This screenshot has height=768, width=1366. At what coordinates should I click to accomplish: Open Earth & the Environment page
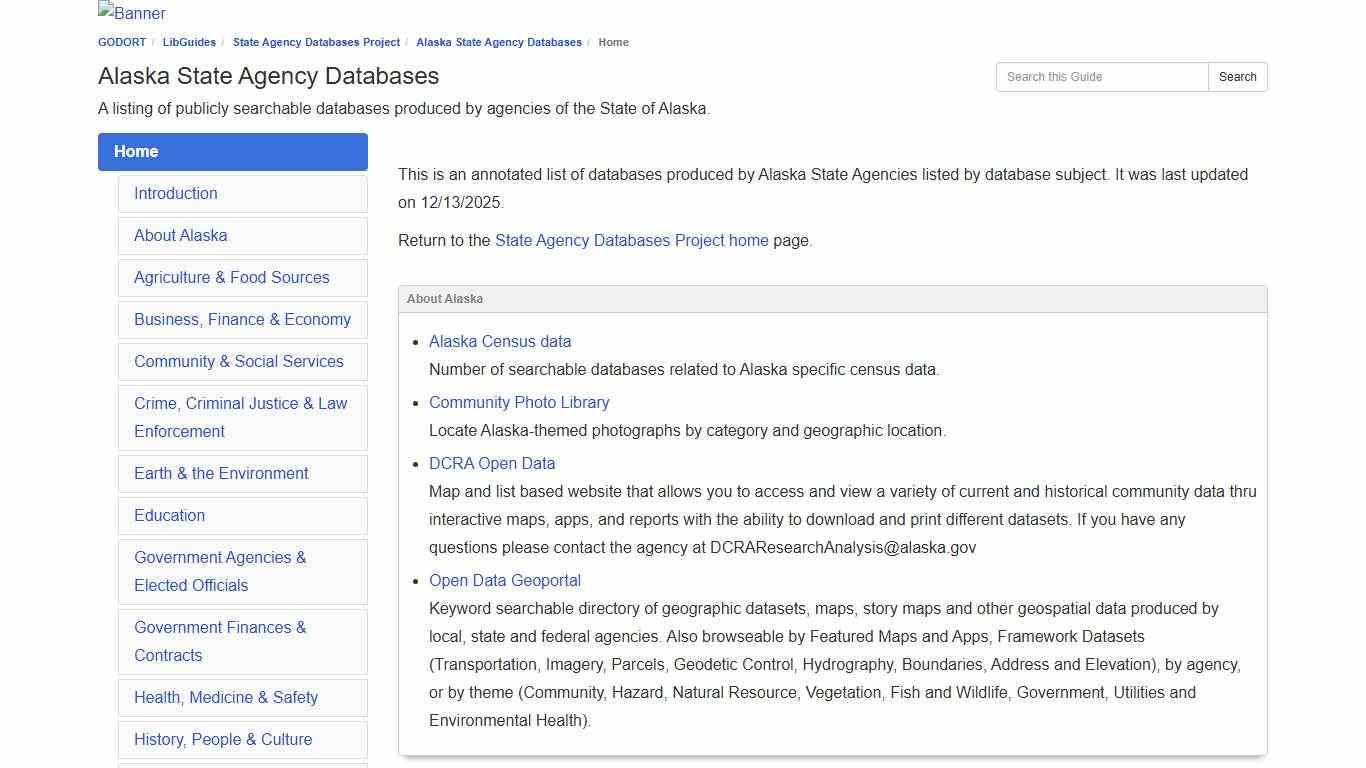pyautogui.click(x=221, y=473)
